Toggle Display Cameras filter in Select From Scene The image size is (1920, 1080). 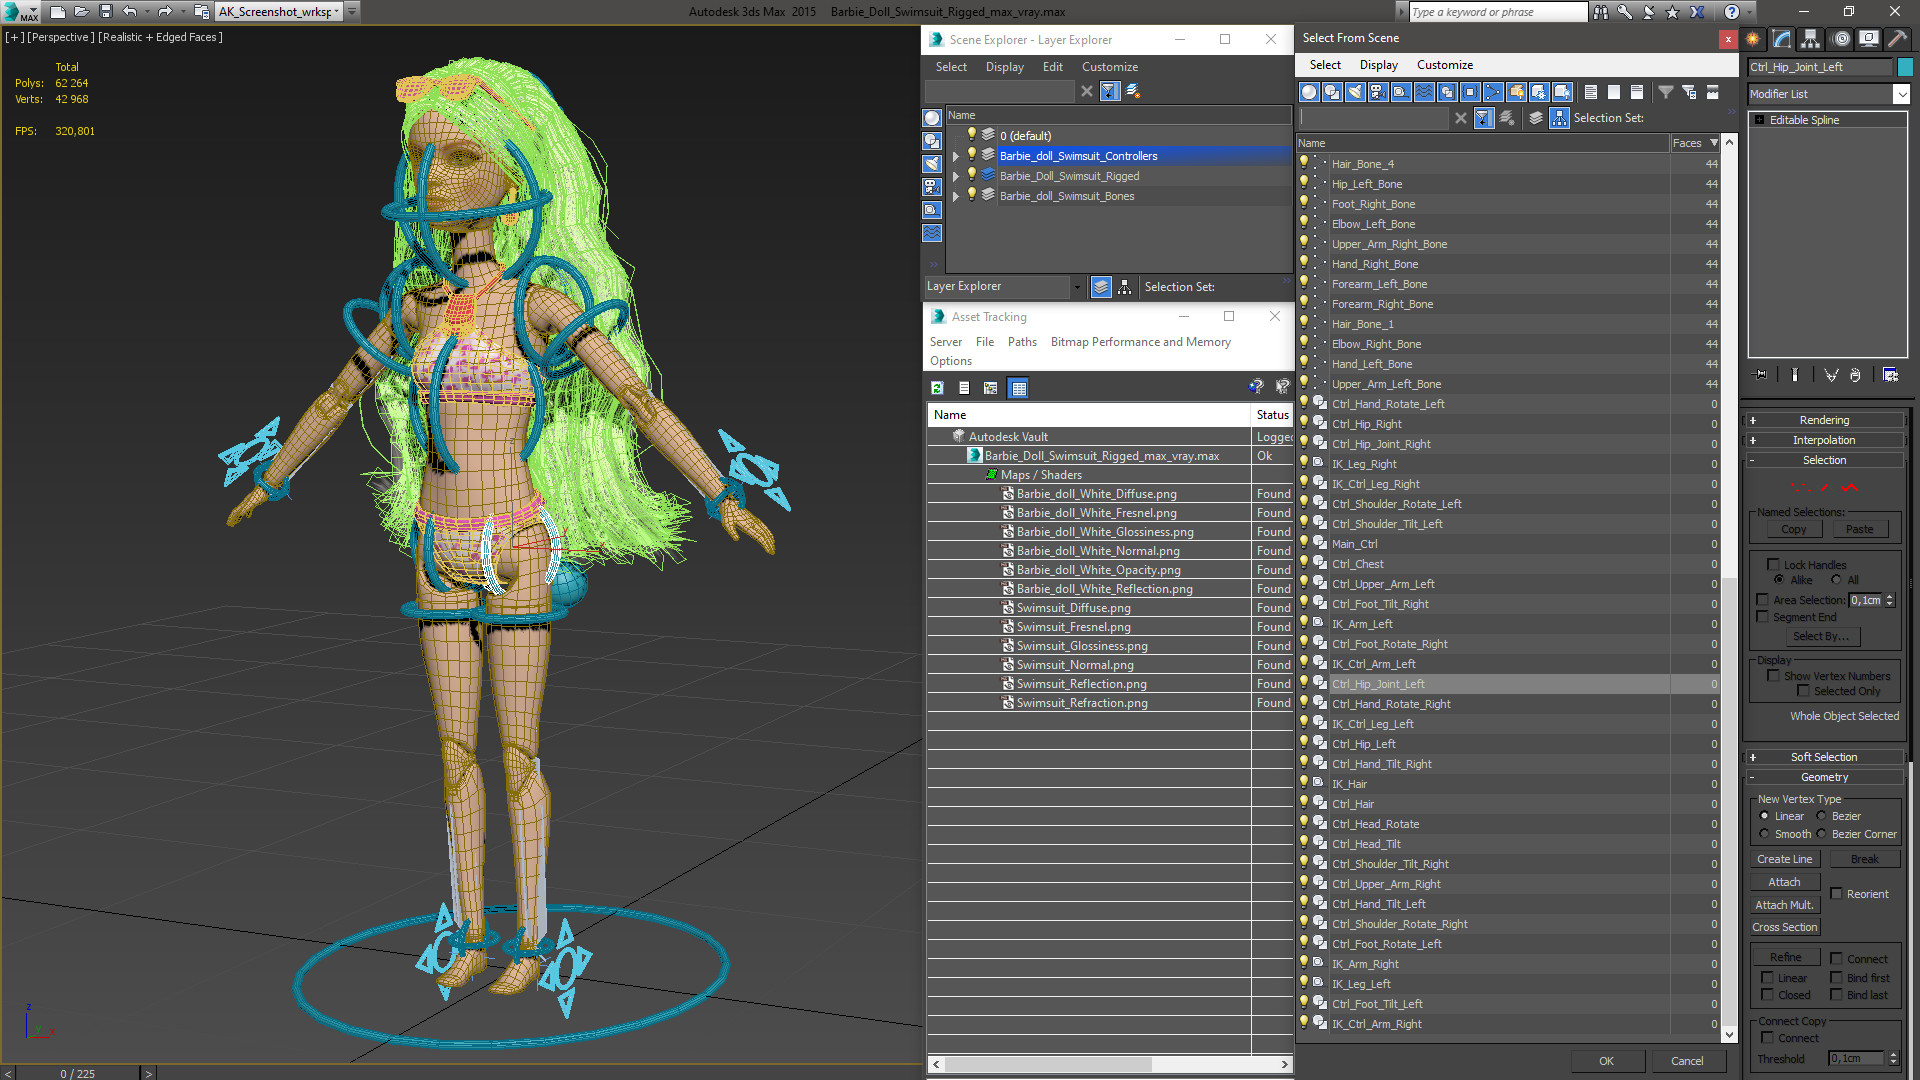pyautogui.click(x=1378, y=92)
